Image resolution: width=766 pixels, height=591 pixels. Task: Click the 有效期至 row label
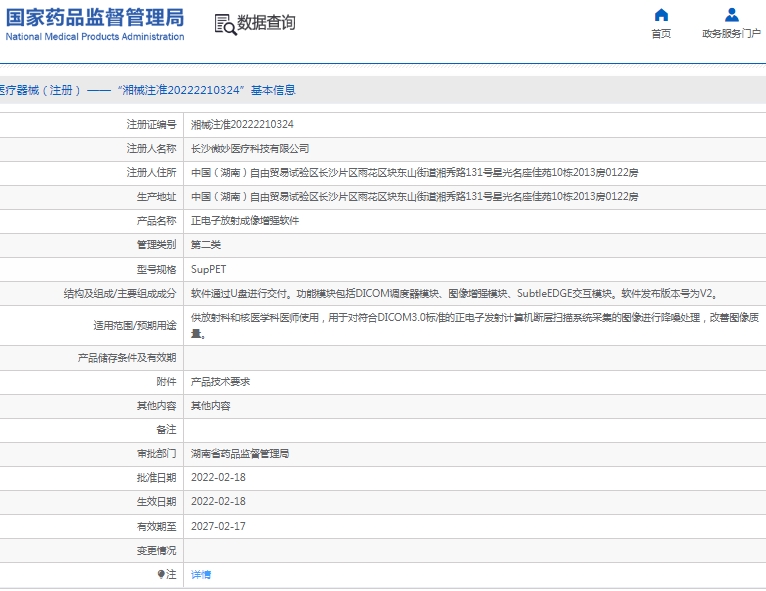156,527
